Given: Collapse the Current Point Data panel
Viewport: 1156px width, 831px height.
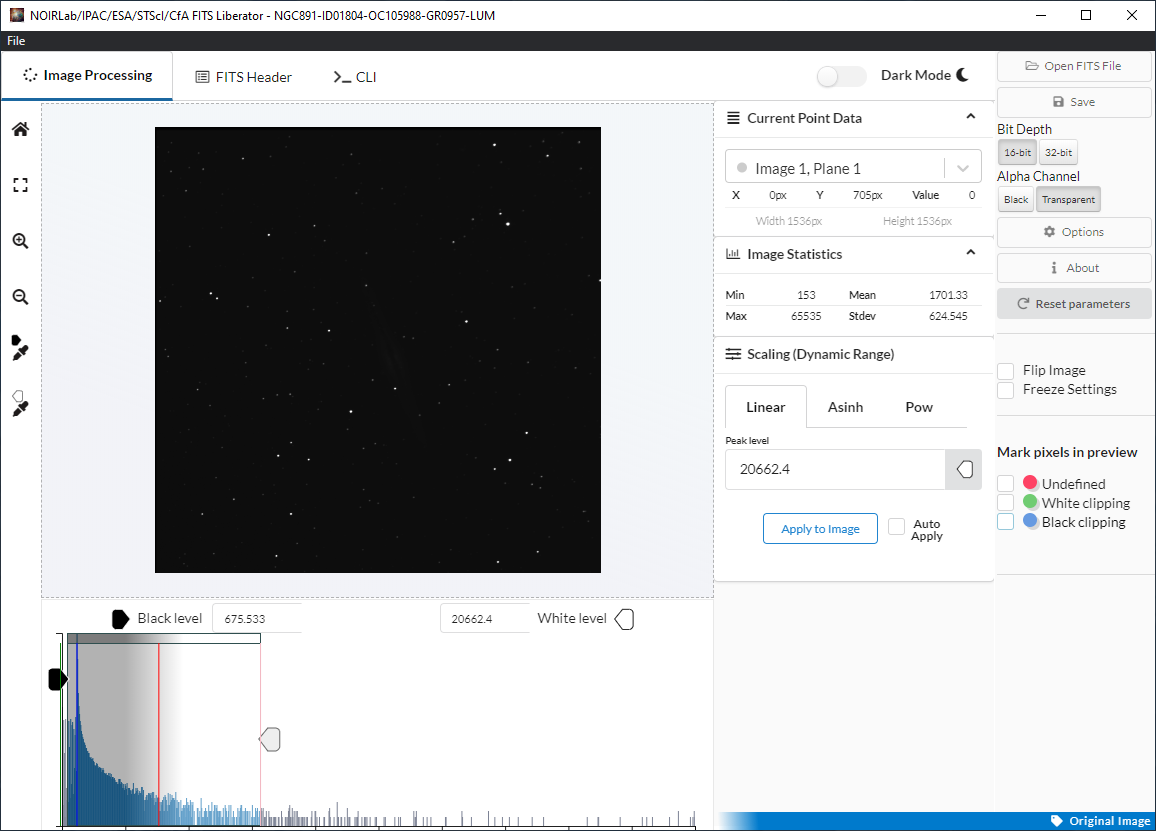Looking at the screenshot, I should pyautogui.click(x=971, y=117).
